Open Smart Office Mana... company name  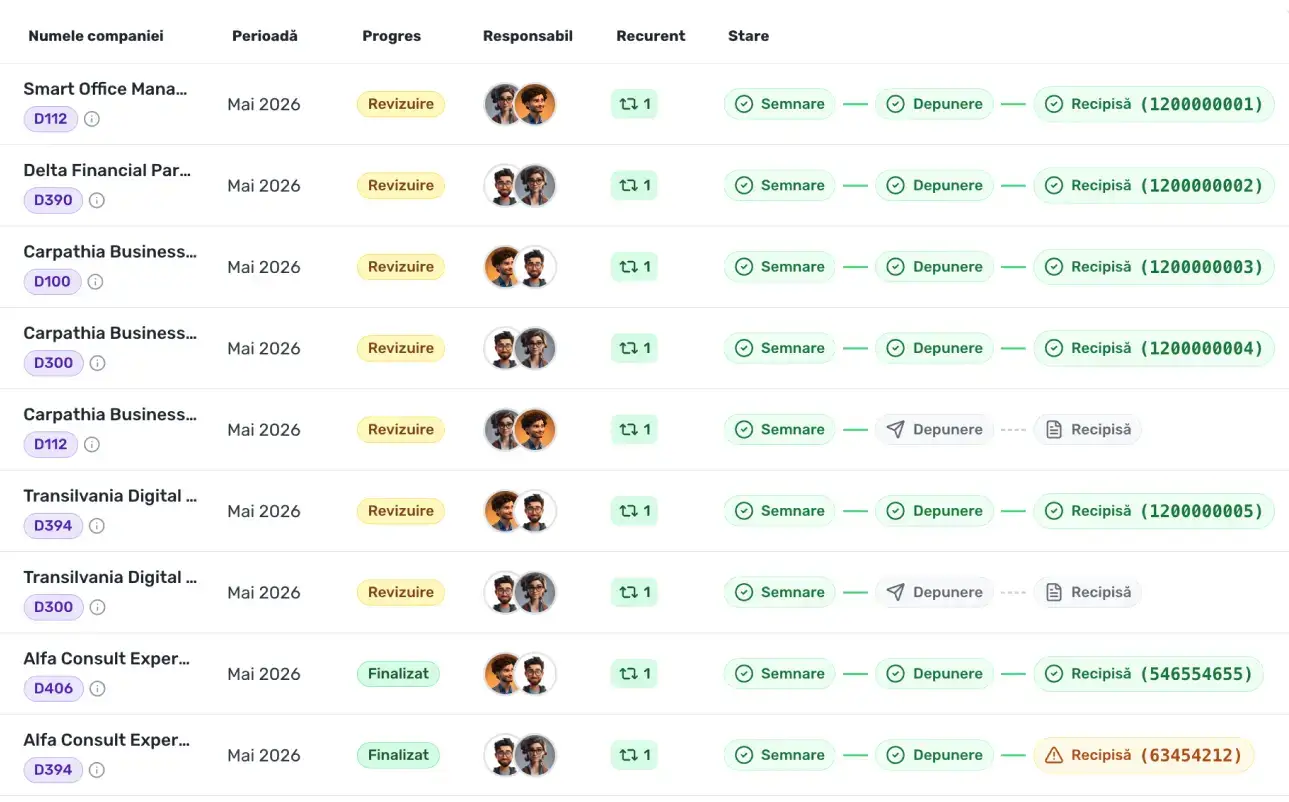pos(105,89)
